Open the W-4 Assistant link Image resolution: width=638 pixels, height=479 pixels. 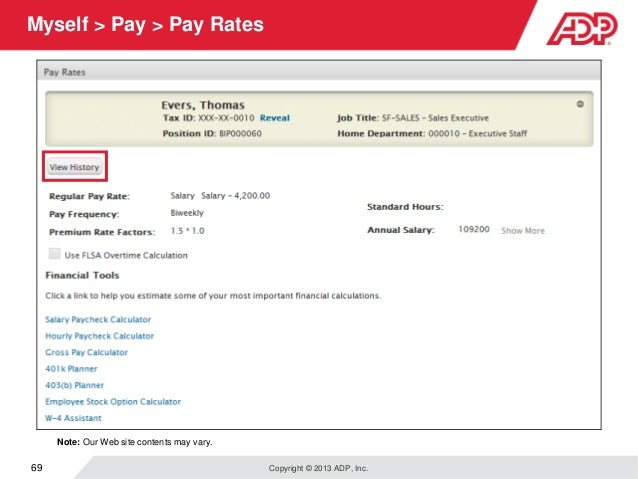point(73,418)
